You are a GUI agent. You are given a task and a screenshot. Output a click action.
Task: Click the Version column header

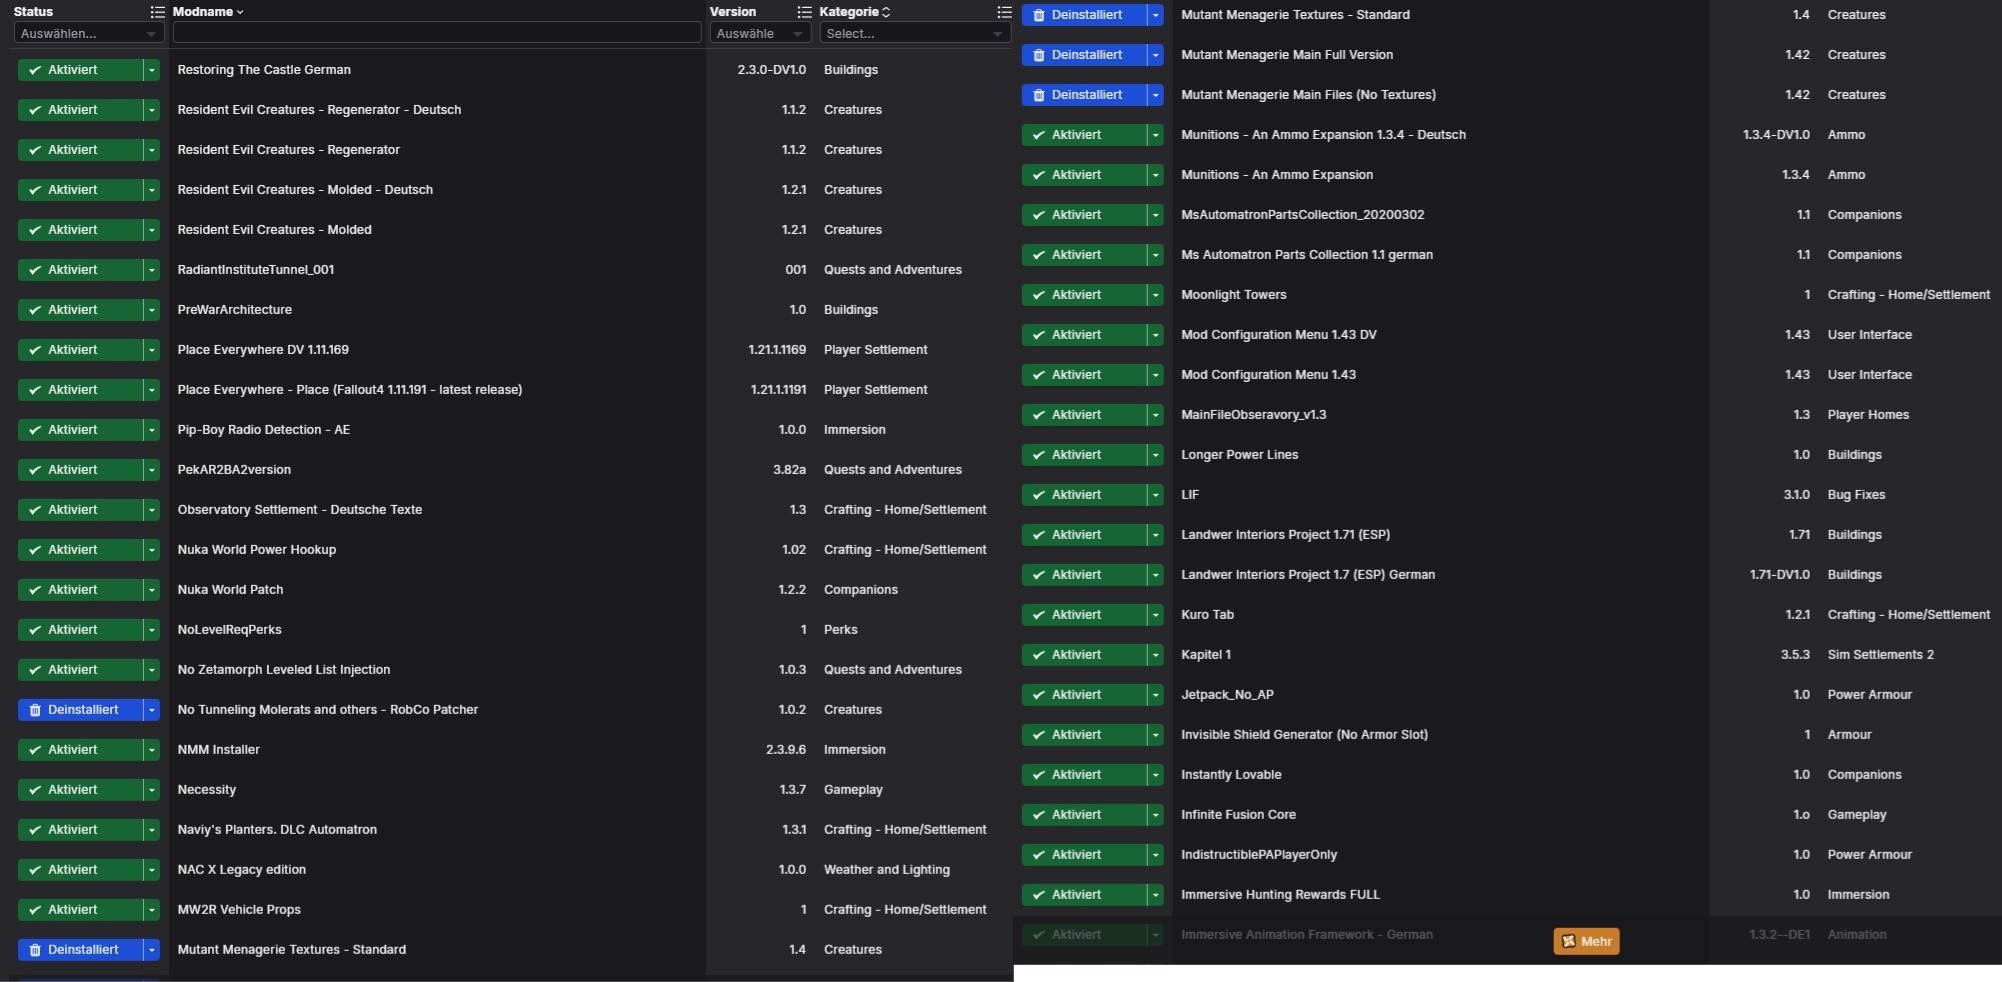pyautogui.click(x=733, y=12)
